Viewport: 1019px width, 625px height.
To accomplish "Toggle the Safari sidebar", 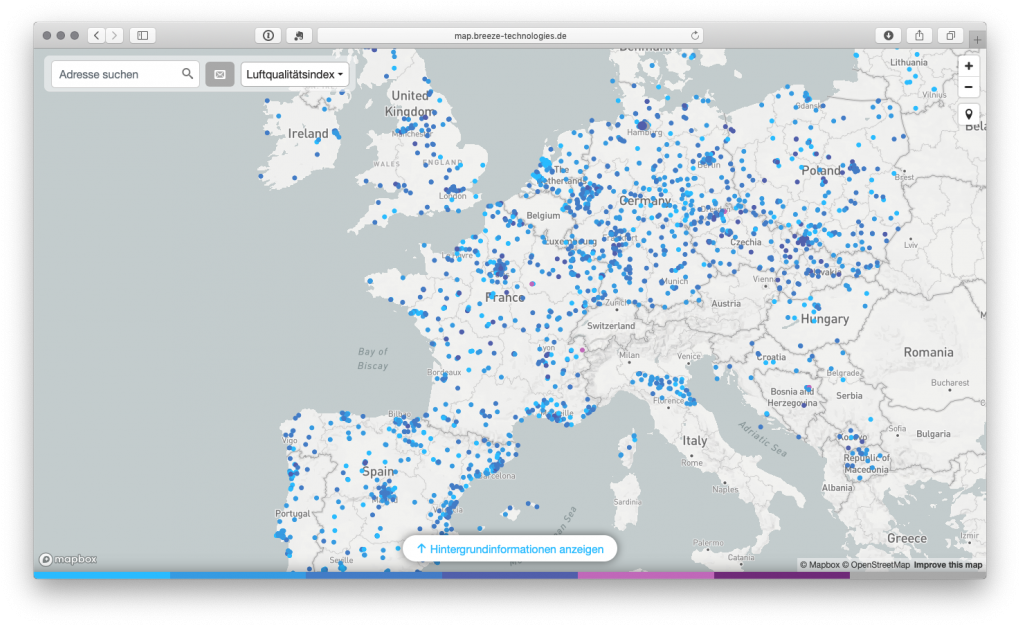I will 142,35.
